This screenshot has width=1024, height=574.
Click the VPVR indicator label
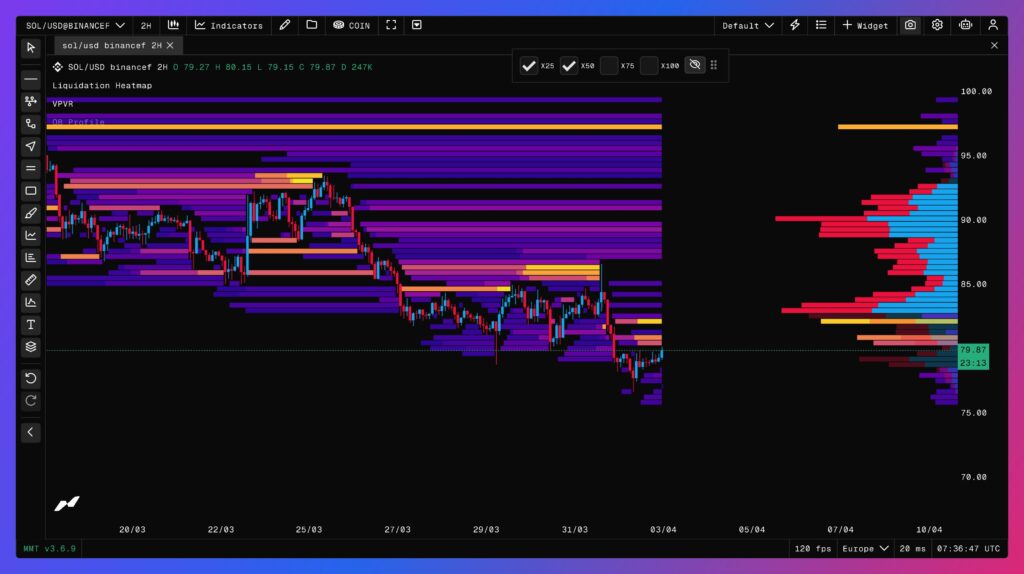pyautogui.click(x=63, y=103)
